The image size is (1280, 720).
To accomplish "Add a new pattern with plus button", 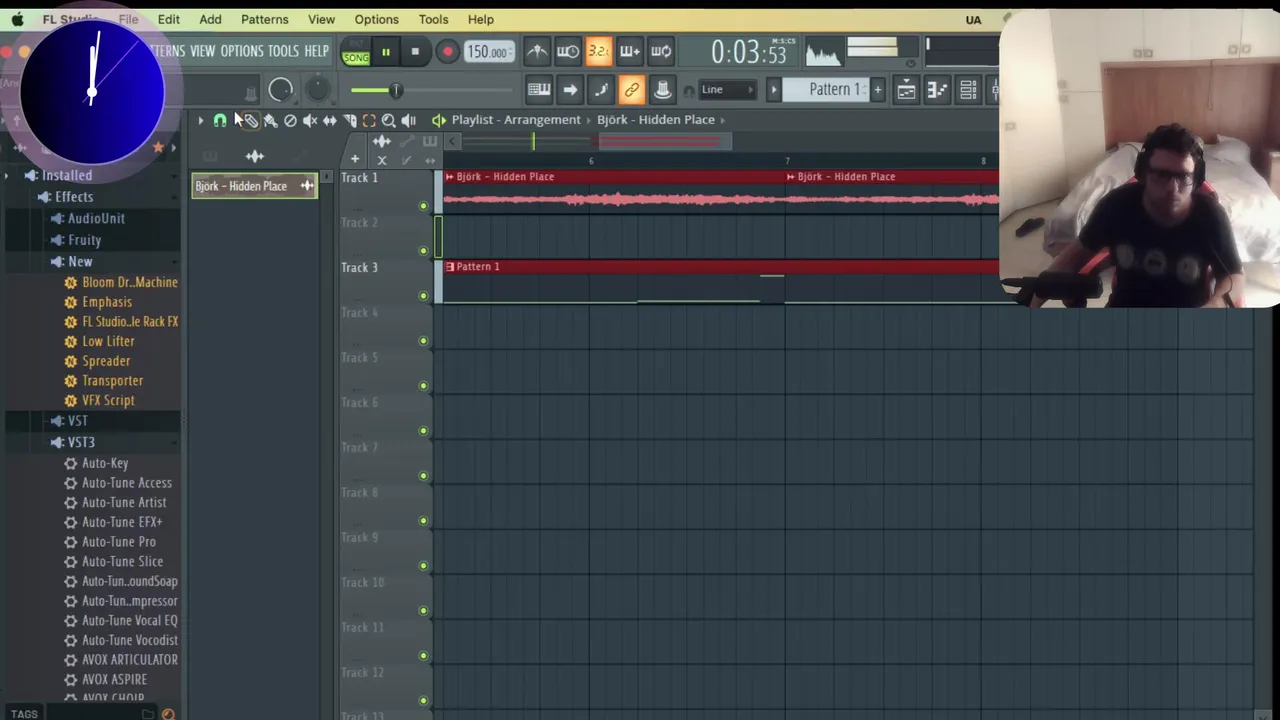I will click(878, 90).
